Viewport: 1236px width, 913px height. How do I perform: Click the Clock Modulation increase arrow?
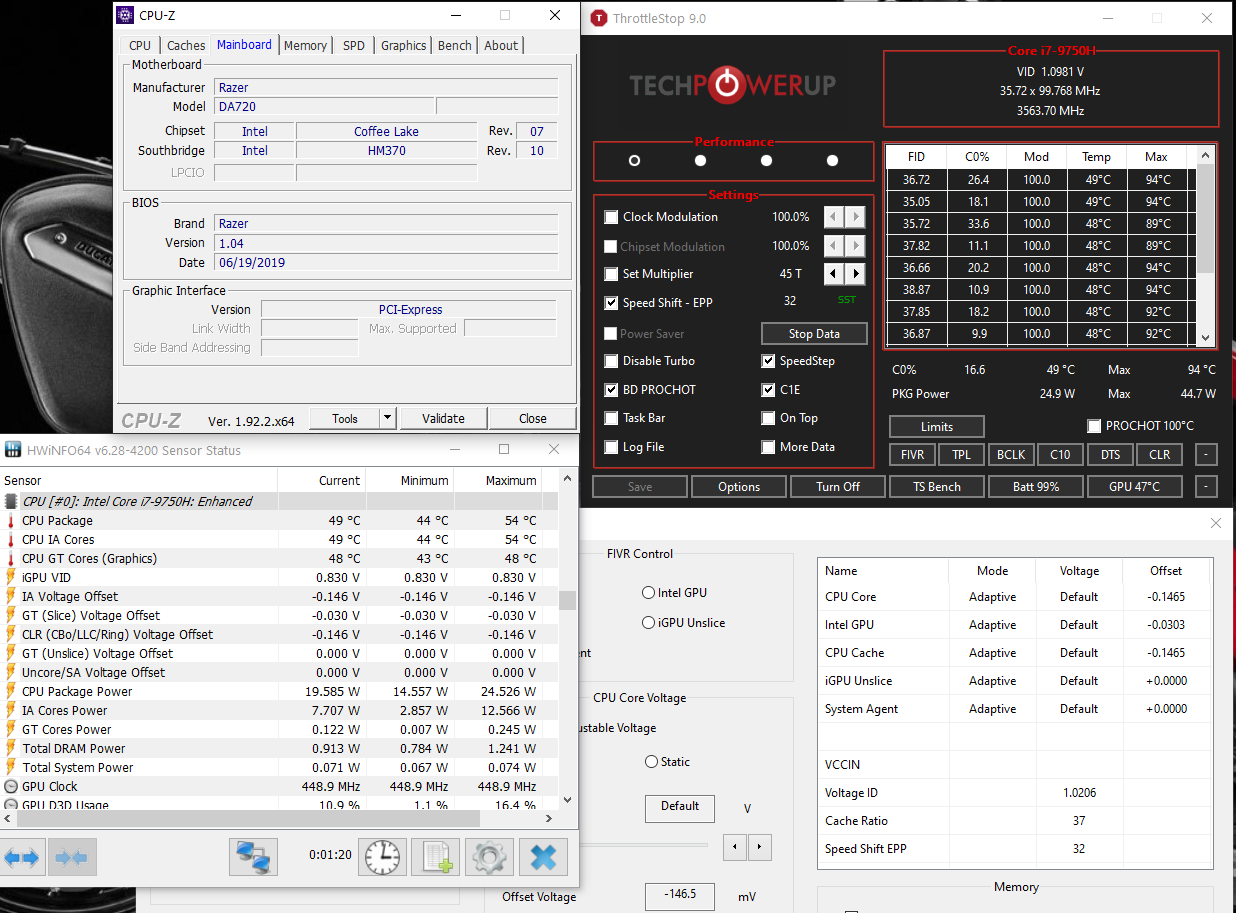[x=855, y=217]
